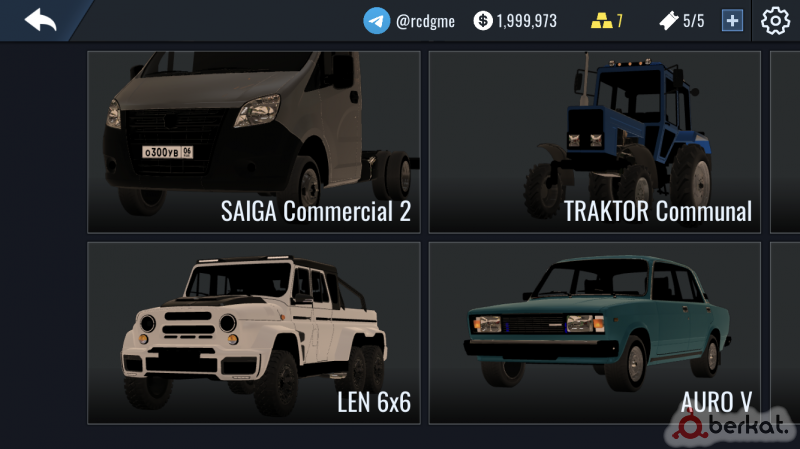The width and height of the screenshot is (800, 449).
Task: Go back using the white arrow icon
Action: tap(40, 20)
